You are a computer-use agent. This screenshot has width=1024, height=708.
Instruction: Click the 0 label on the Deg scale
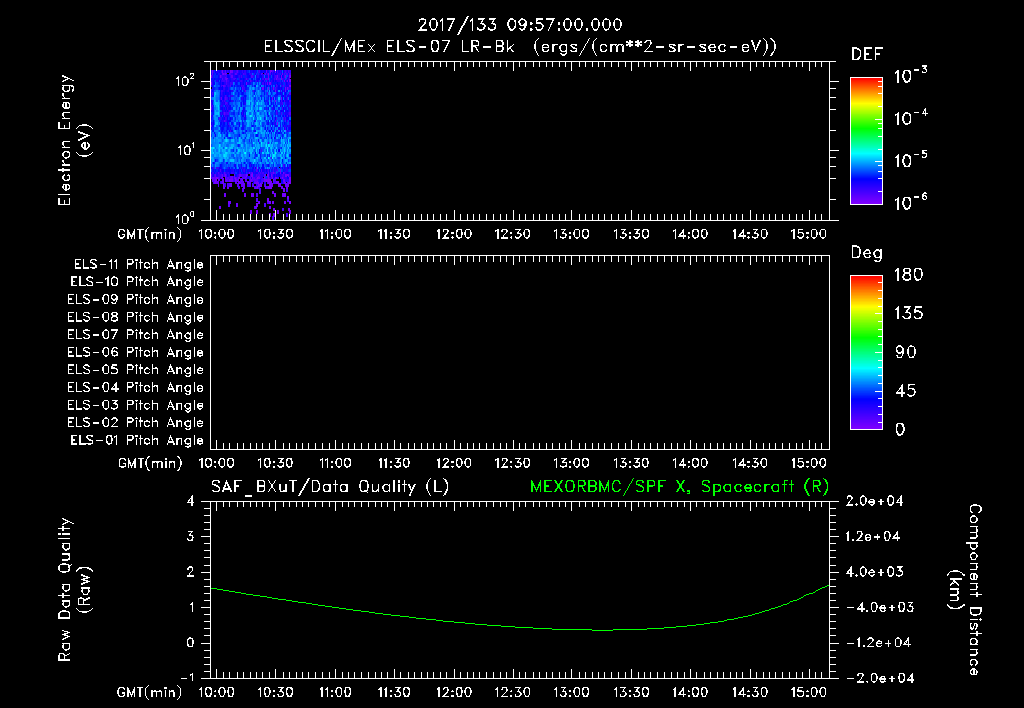click(900, 430)
